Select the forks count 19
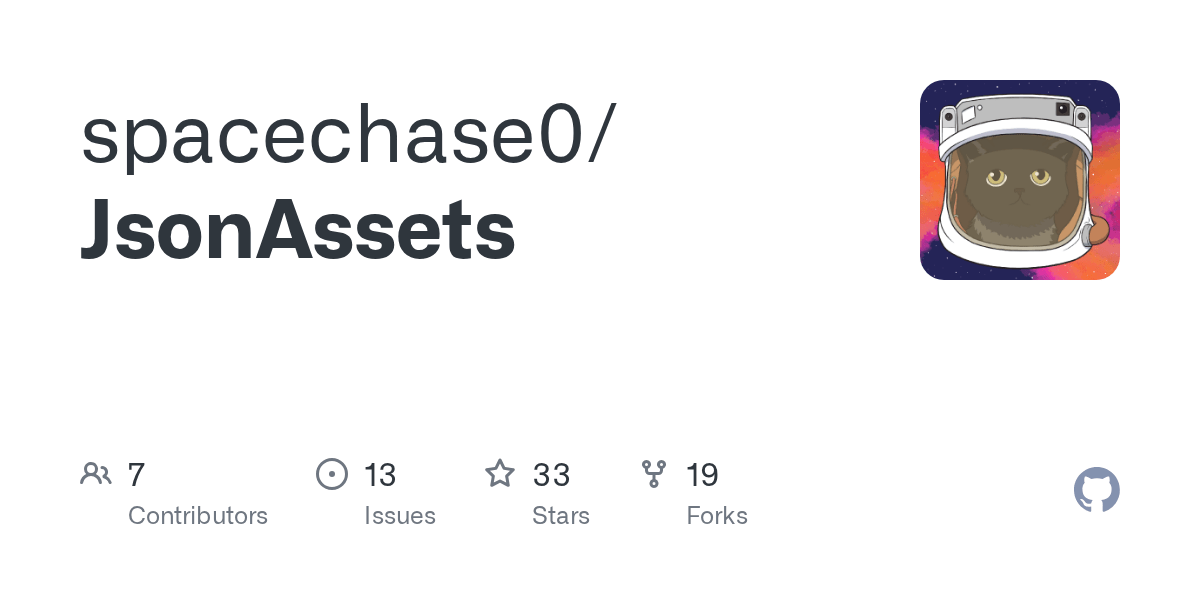 [x=702, y=475]
